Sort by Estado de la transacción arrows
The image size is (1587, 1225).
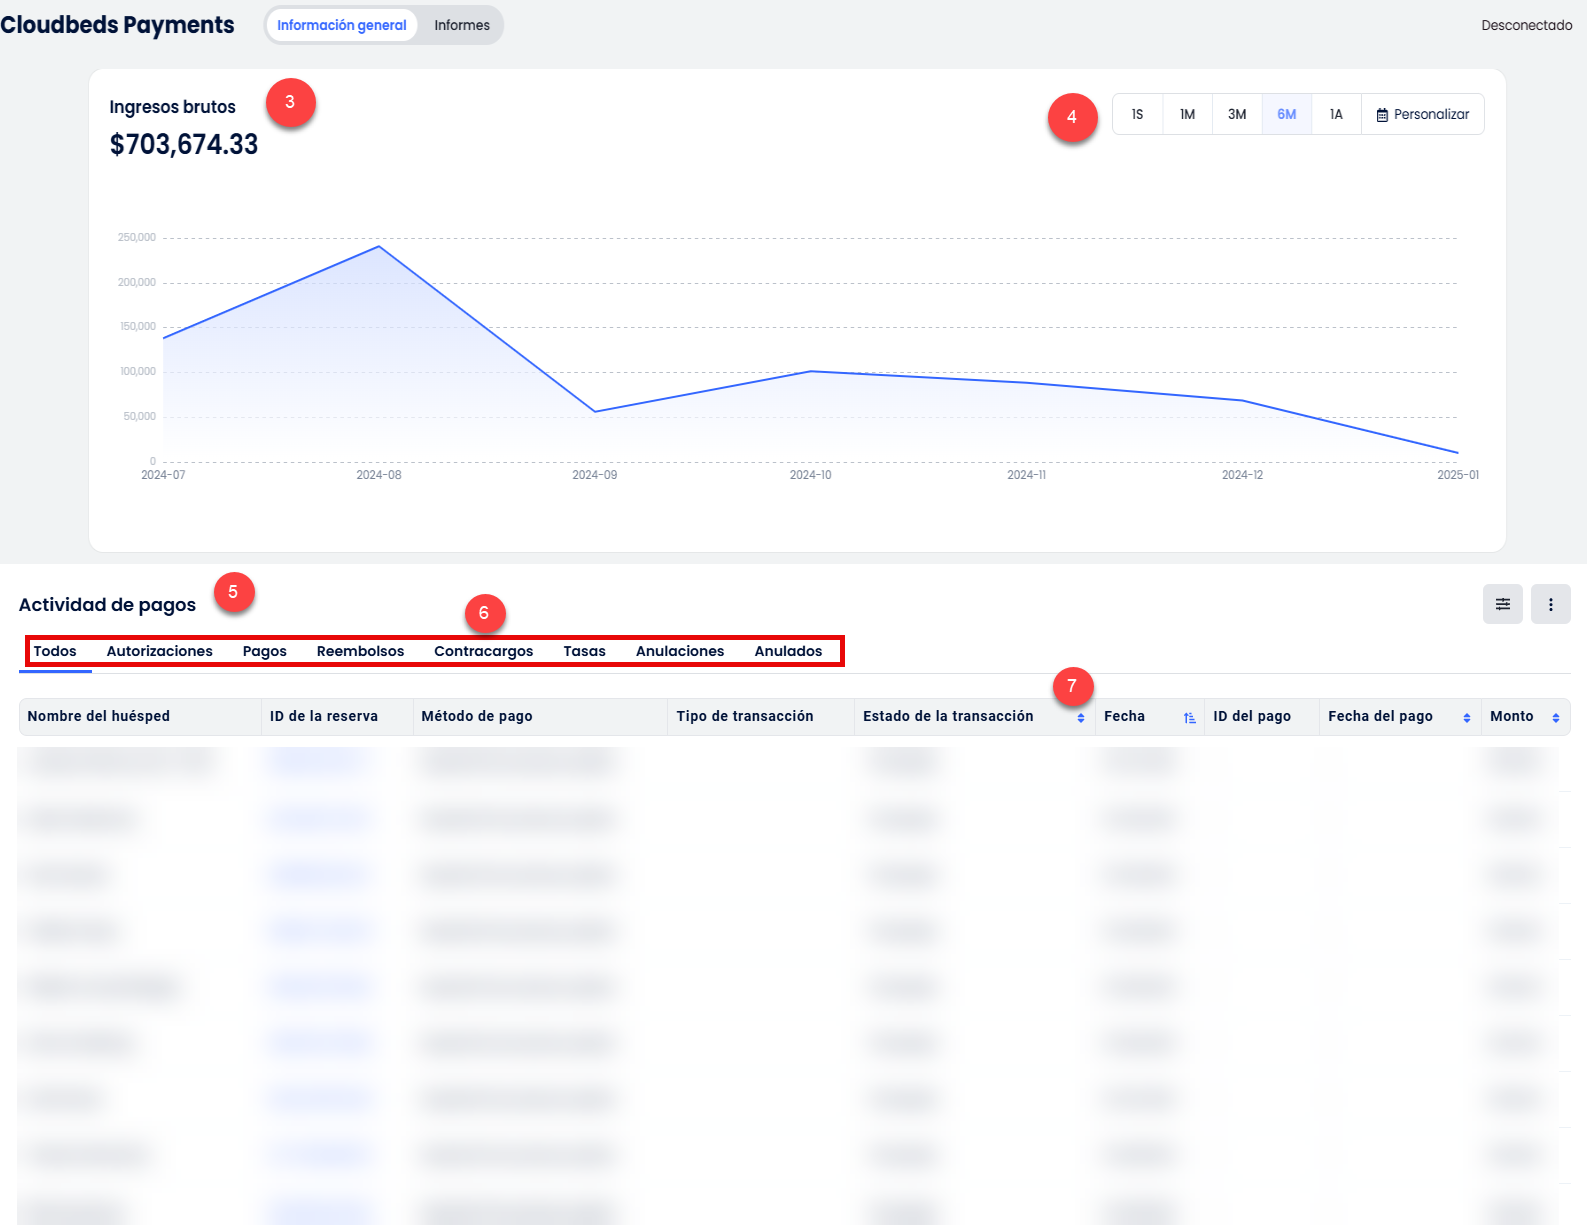[1081, 717]
